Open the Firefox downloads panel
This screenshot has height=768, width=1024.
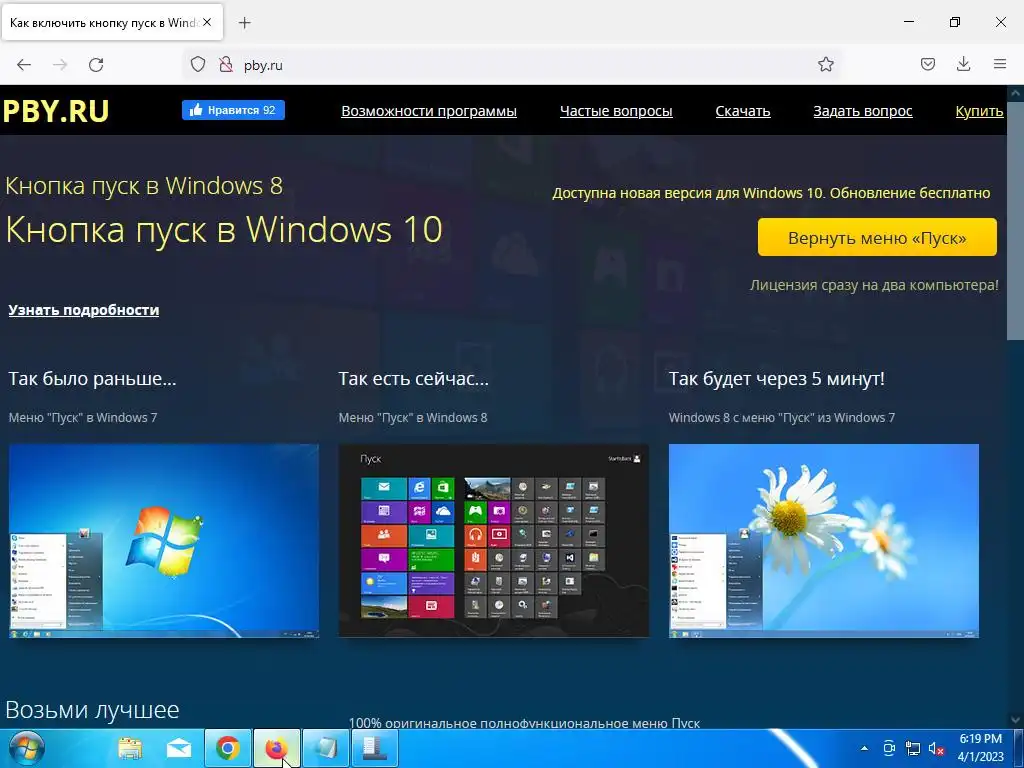[x=963, y=64]
